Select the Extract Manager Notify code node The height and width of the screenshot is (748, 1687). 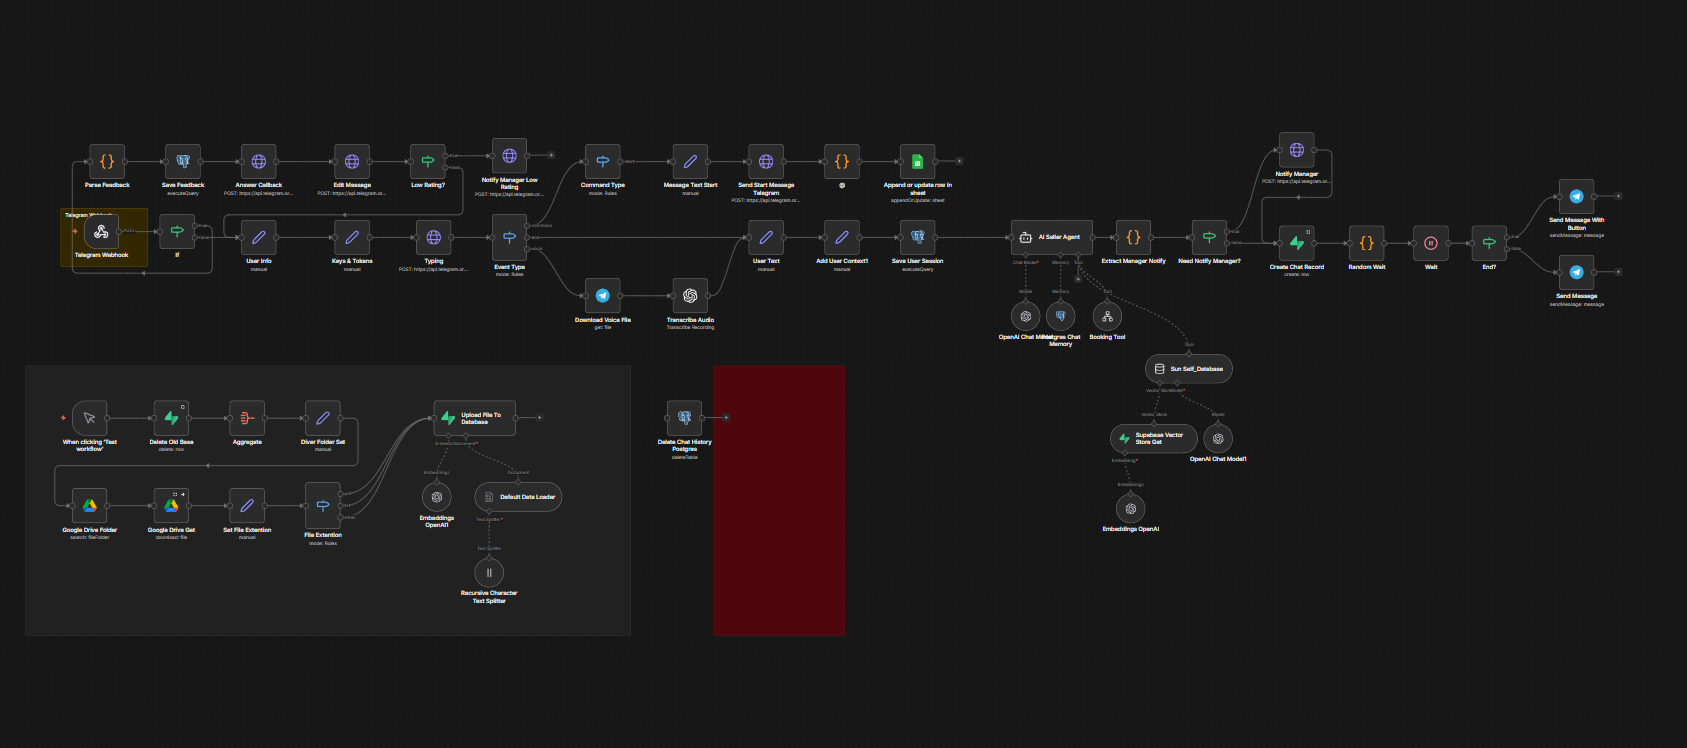point(1133,237)
